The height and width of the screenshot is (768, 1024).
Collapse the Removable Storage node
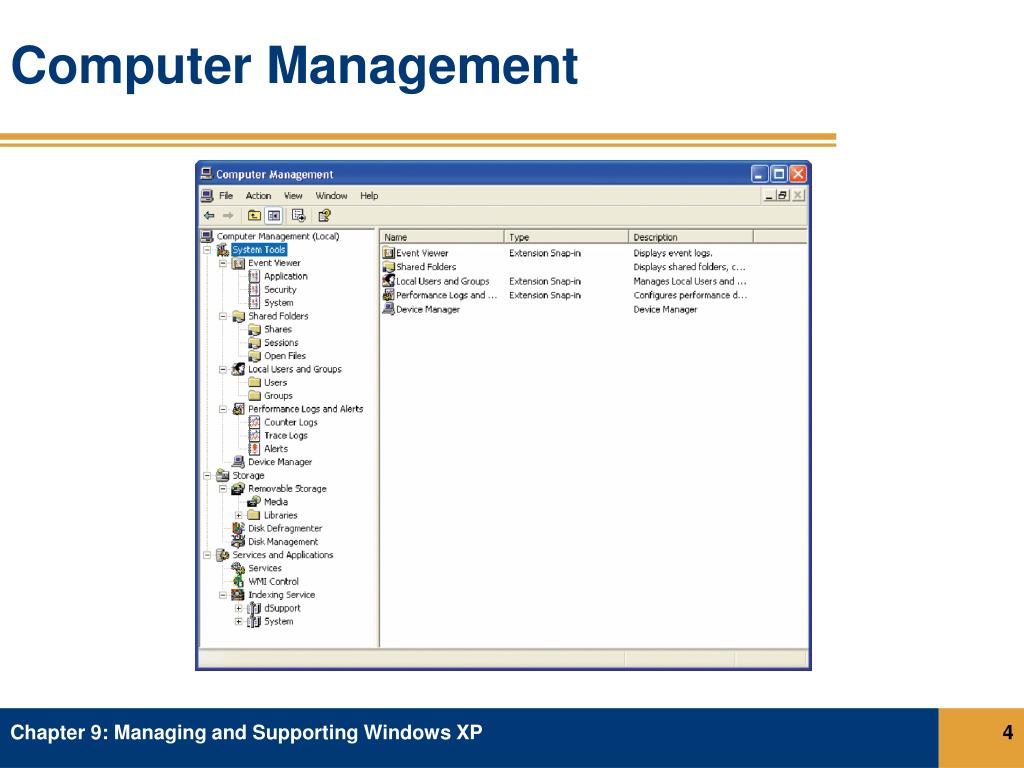[x=223, y=488]
